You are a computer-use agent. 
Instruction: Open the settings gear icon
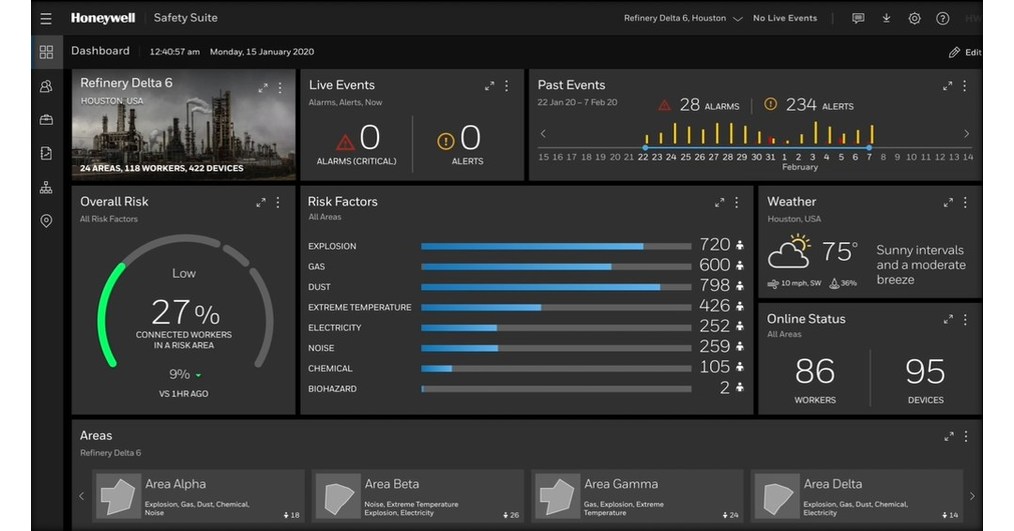[914, 18]
